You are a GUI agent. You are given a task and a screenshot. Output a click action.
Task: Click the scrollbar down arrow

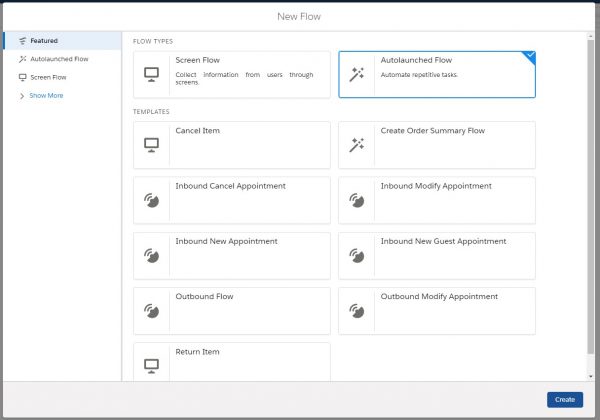click(591, 377)
